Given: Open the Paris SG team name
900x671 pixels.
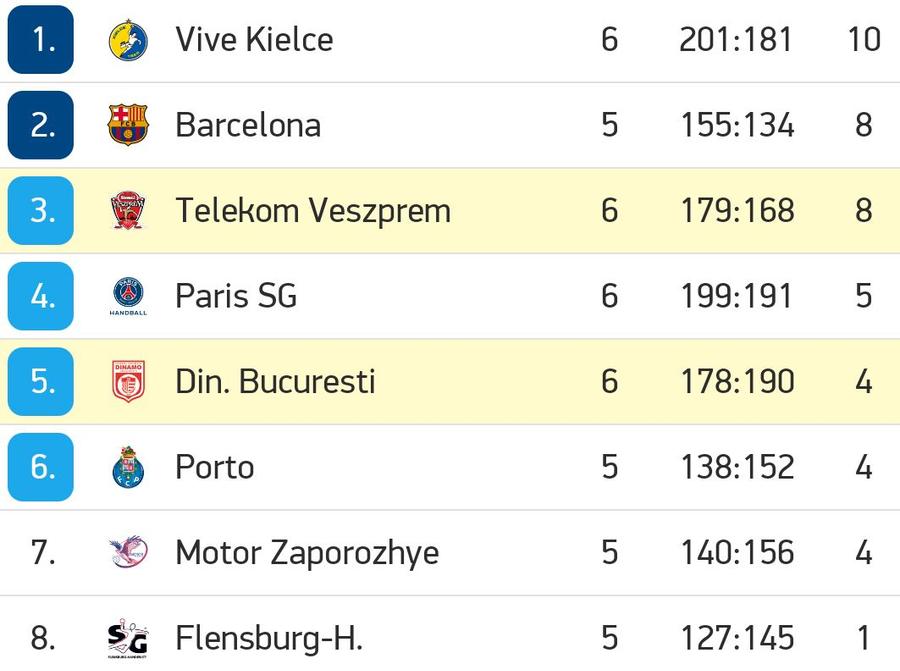Looking at the screenshot, I should click(x=236, y=296).
